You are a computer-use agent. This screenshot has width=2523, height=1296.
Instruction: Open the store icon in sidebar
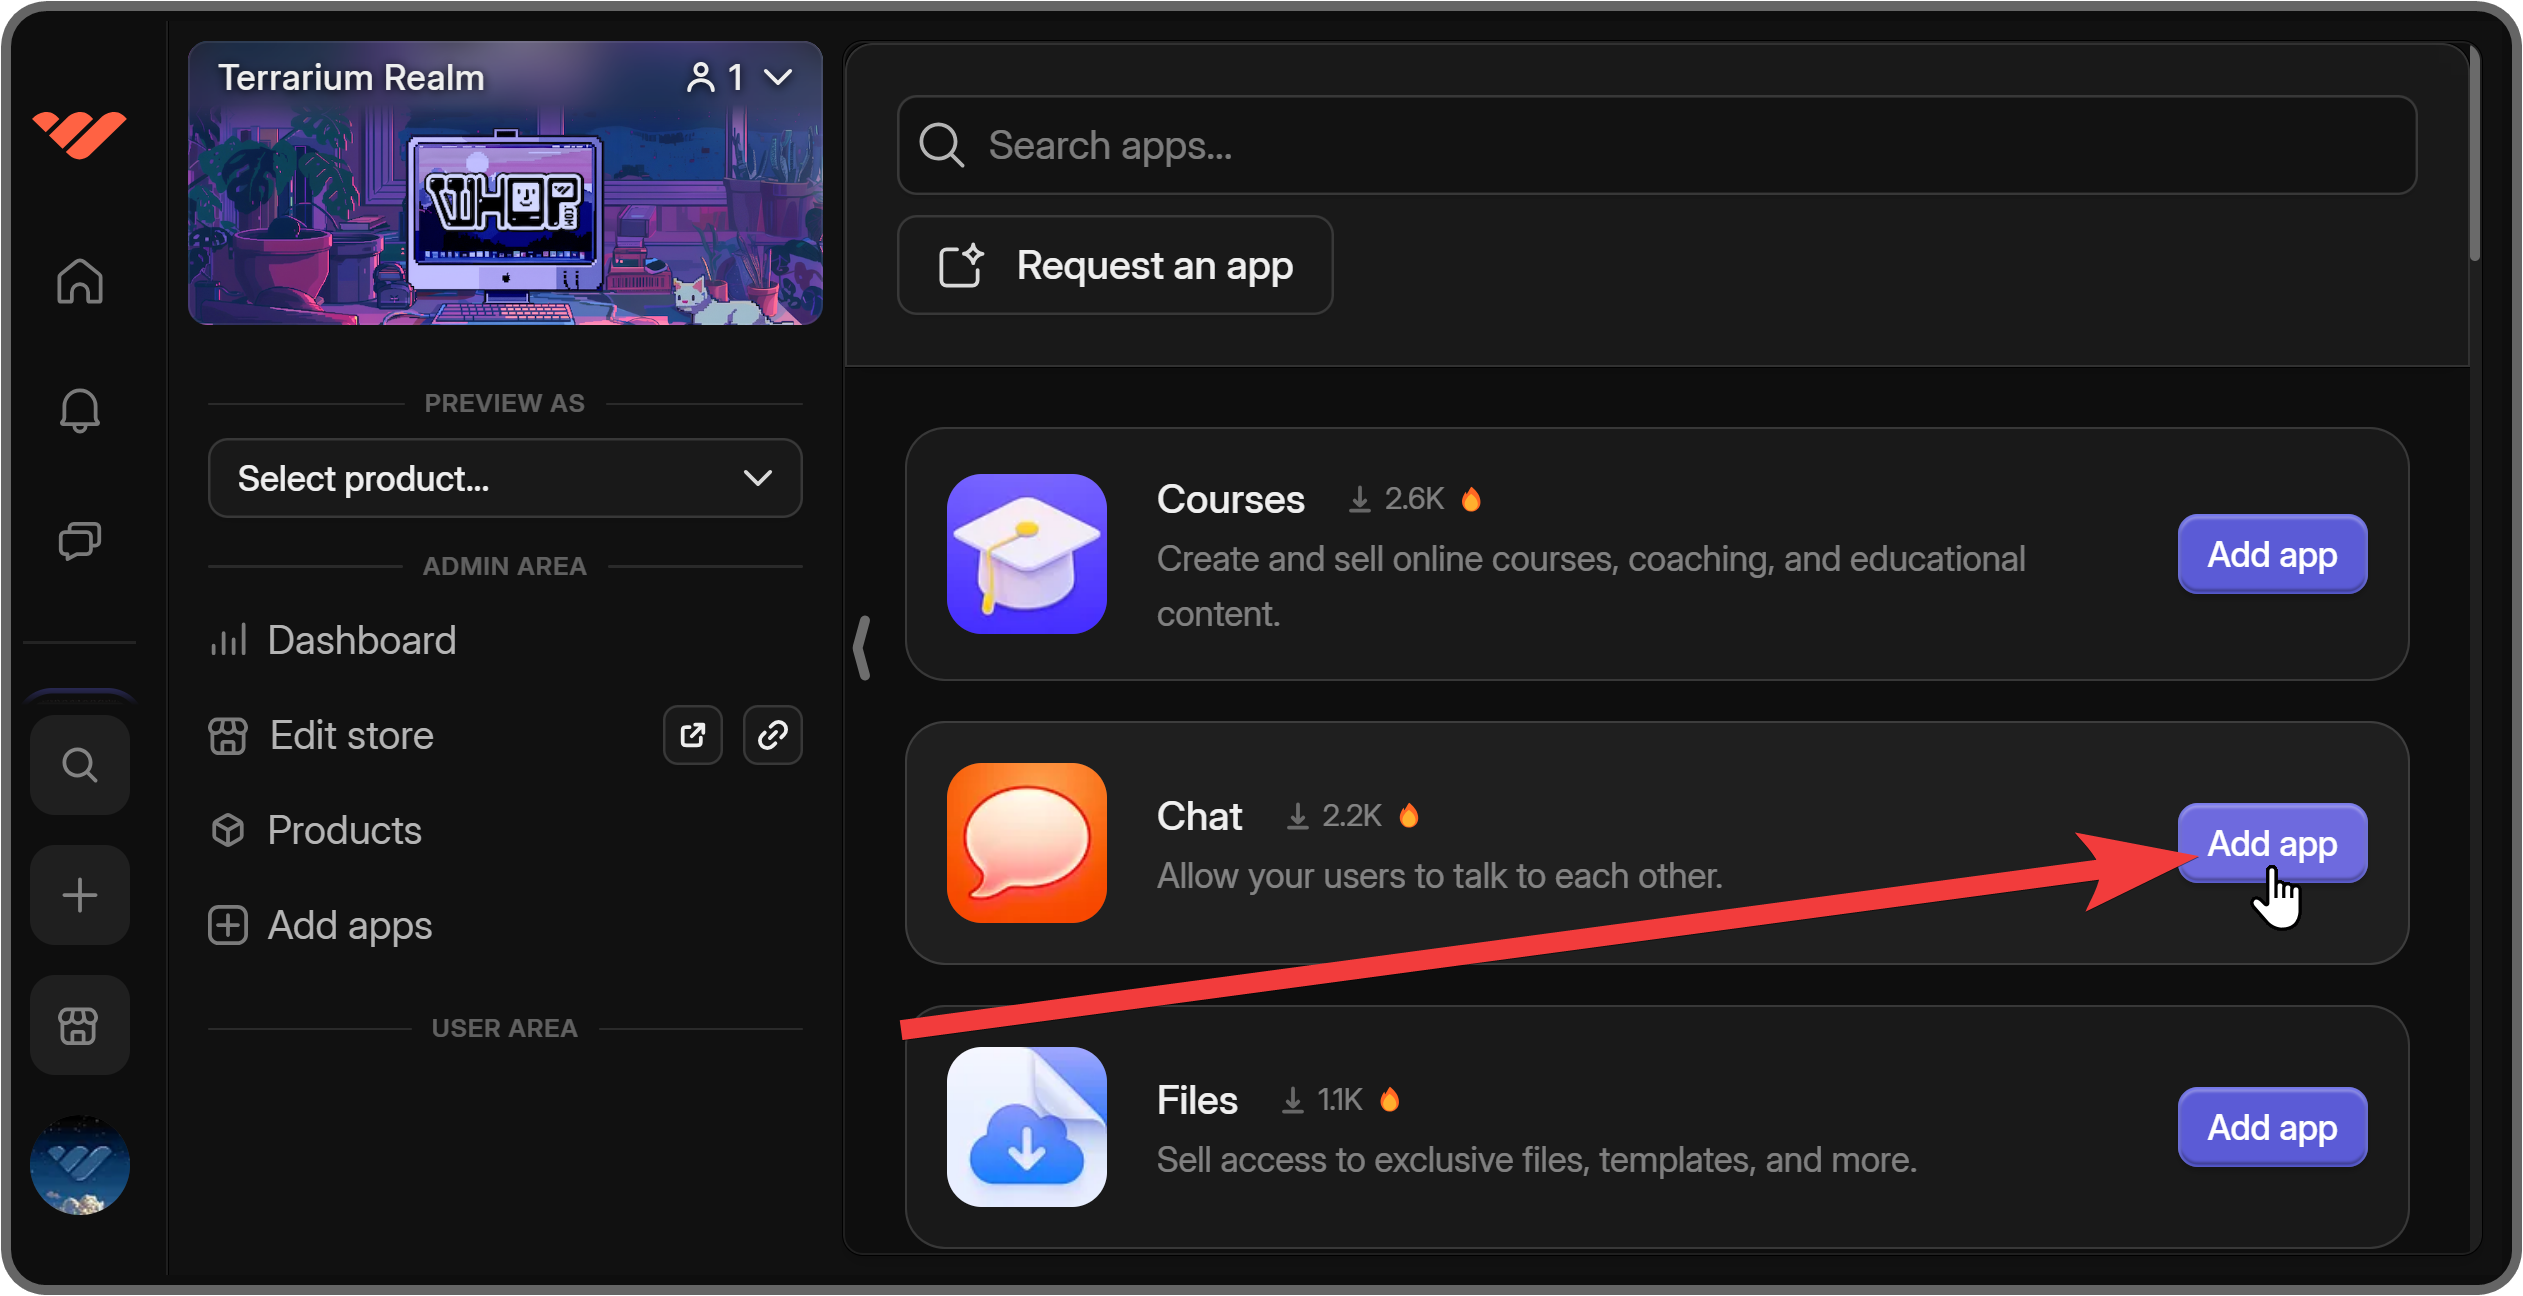[79, 1024]
